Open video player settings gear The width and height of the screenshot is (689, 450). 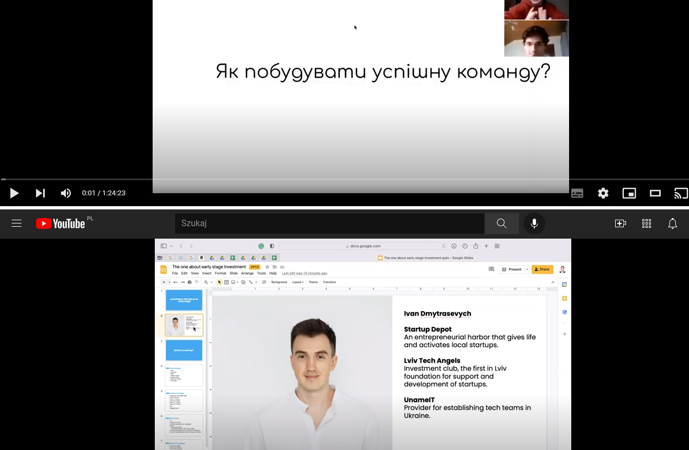(x=603, y=193)
